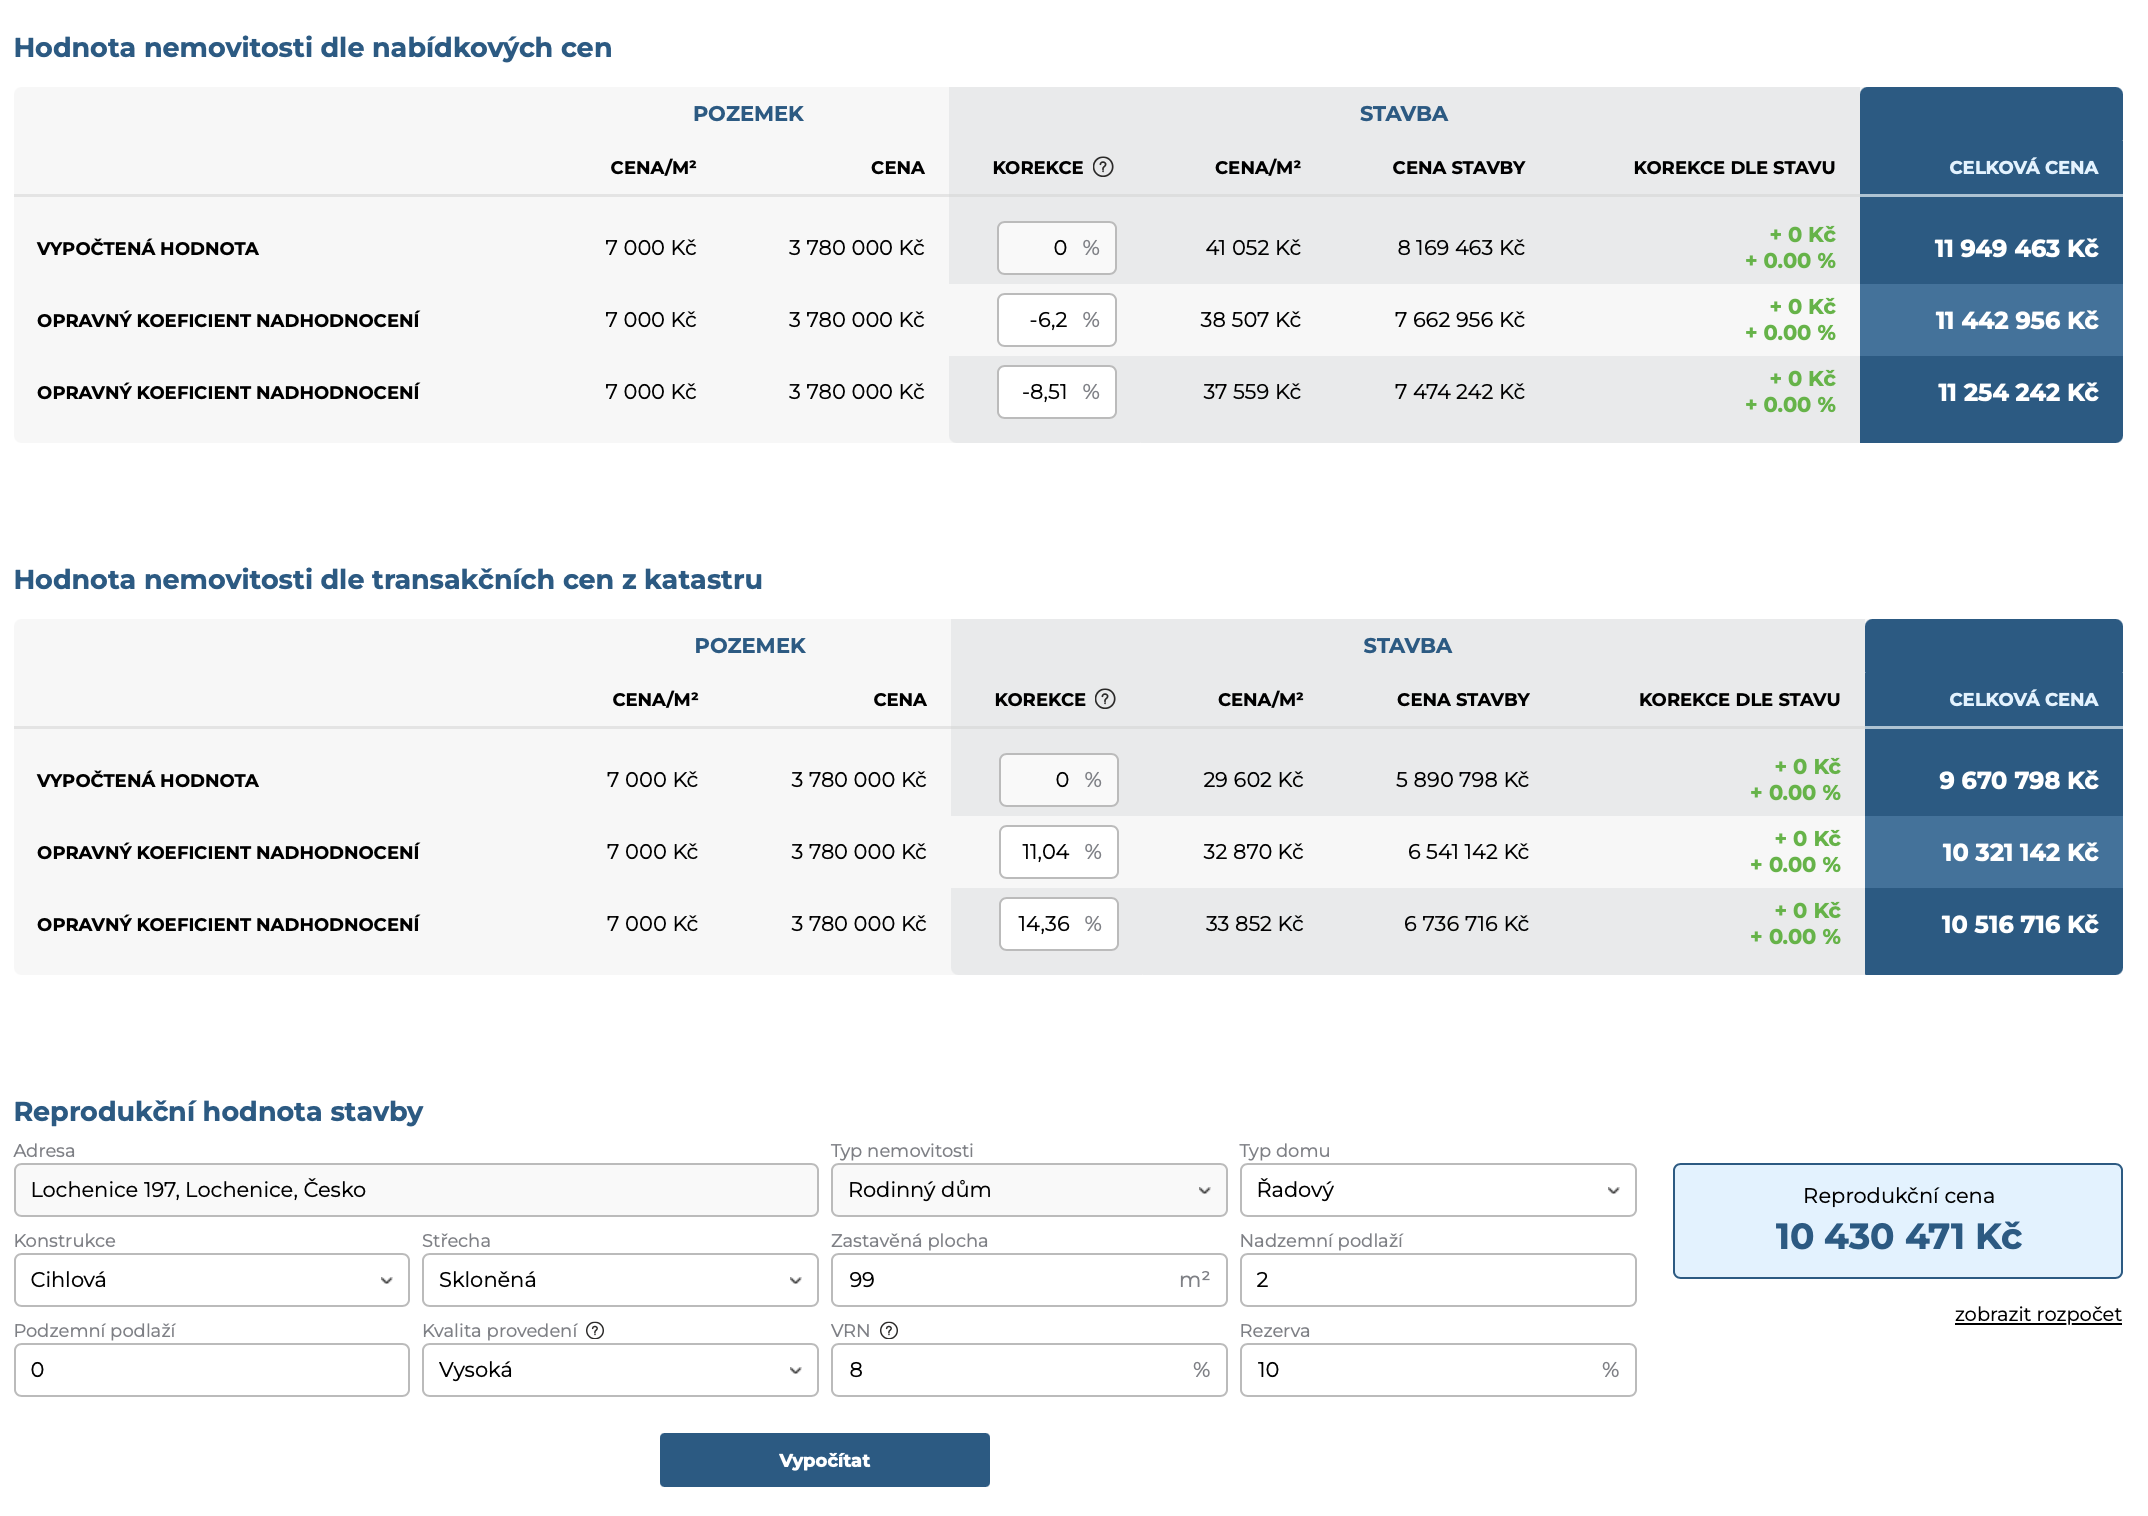
Task: Open the Kvalita provedení dropdown showing Vysoká
Action: point(620,1370)
